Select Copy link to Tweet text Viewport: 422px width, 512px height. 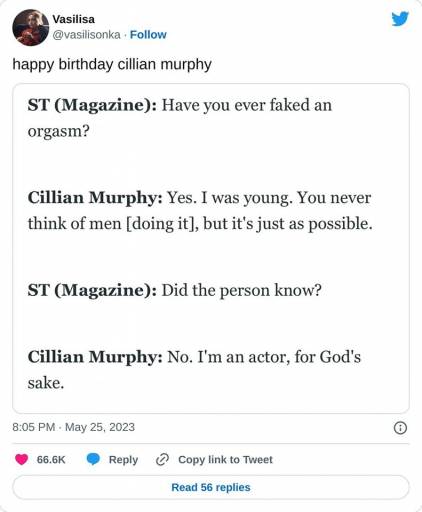[x=225, y=460]
